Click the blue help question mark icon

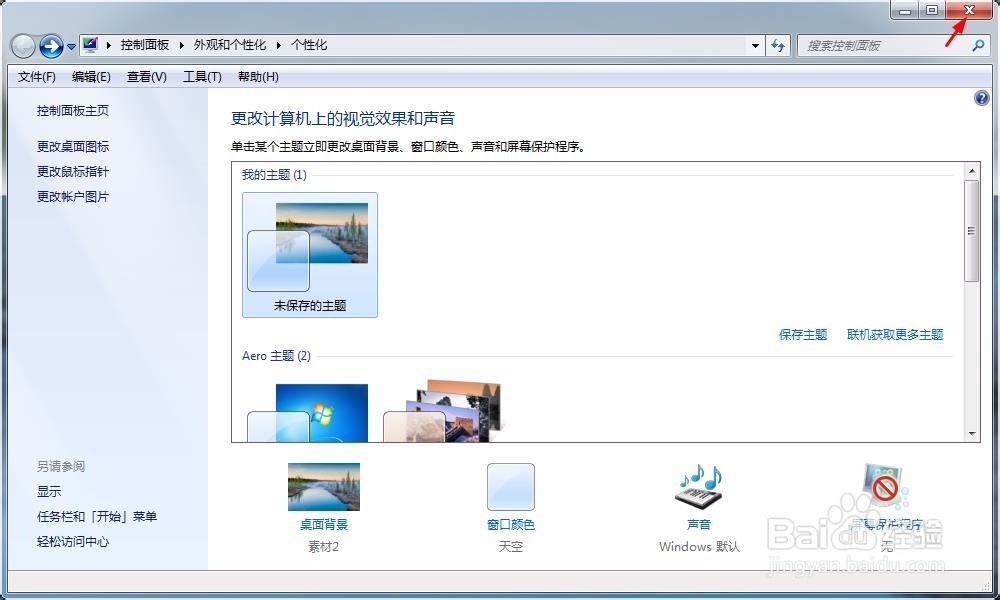click(982, 98)
